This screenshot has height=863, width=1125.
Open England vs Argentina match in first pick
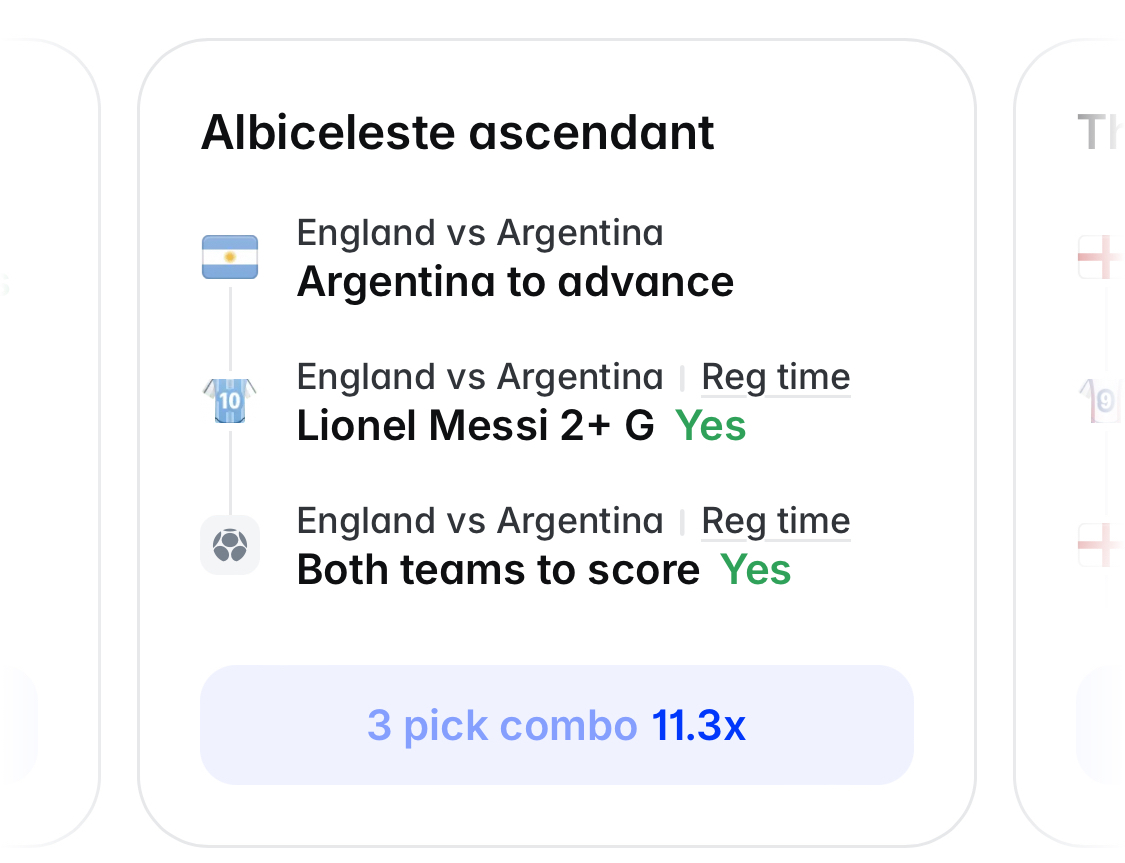point(480,233)
